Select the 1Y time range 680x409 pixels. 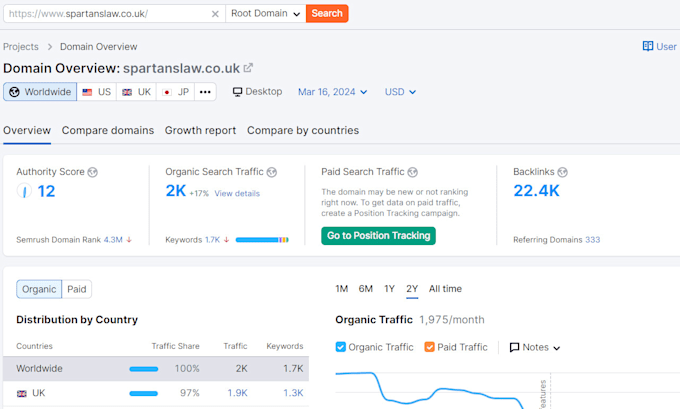[389, 289]
